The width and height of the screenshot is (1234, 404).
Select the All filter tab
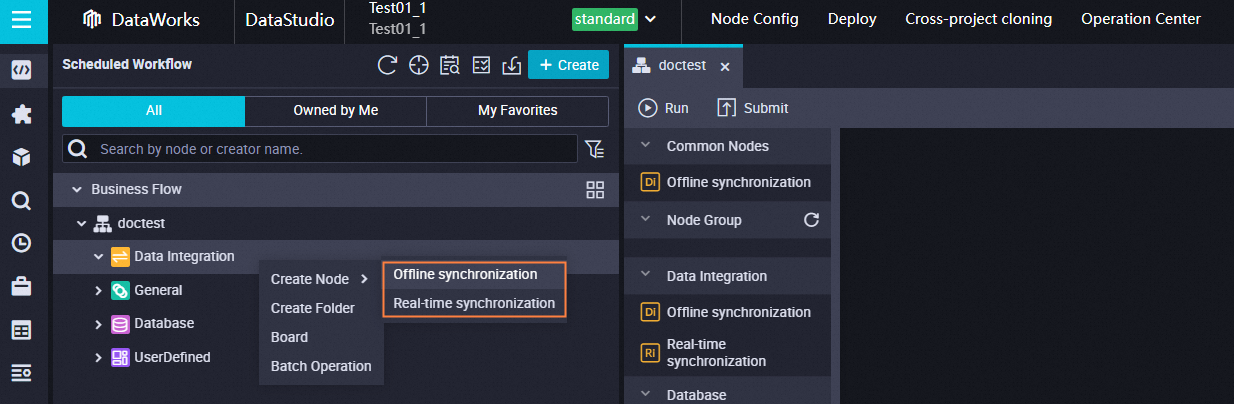click(x=153, y=111)
